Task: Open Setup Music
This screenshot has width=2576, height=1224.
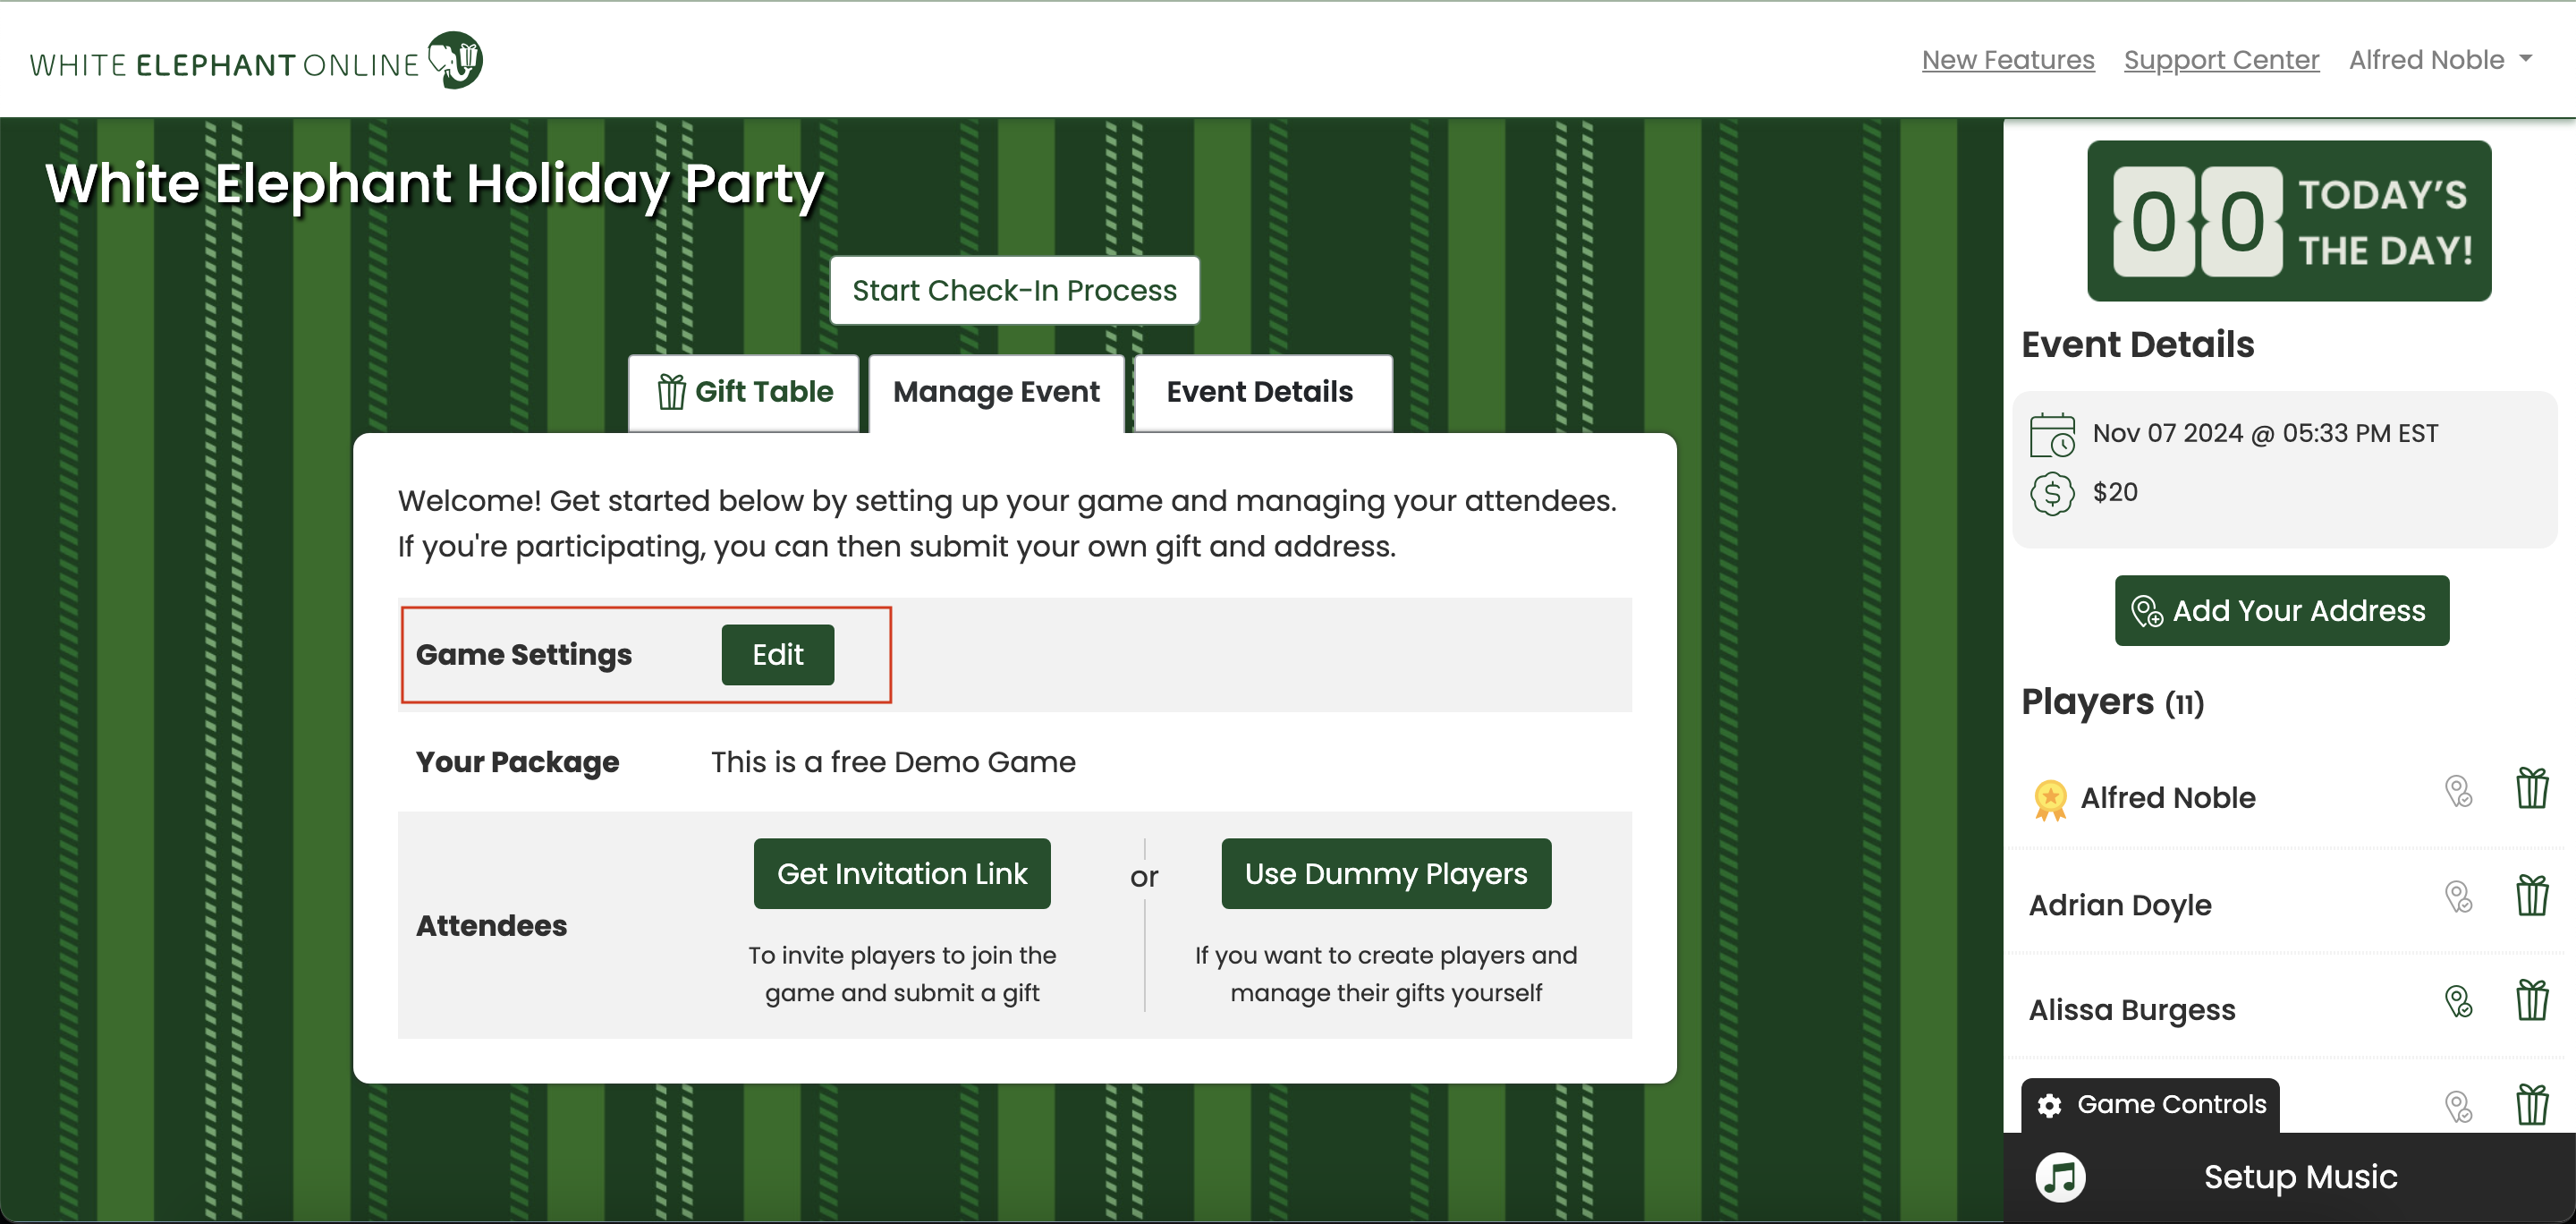Action: pos(2289,1177)
